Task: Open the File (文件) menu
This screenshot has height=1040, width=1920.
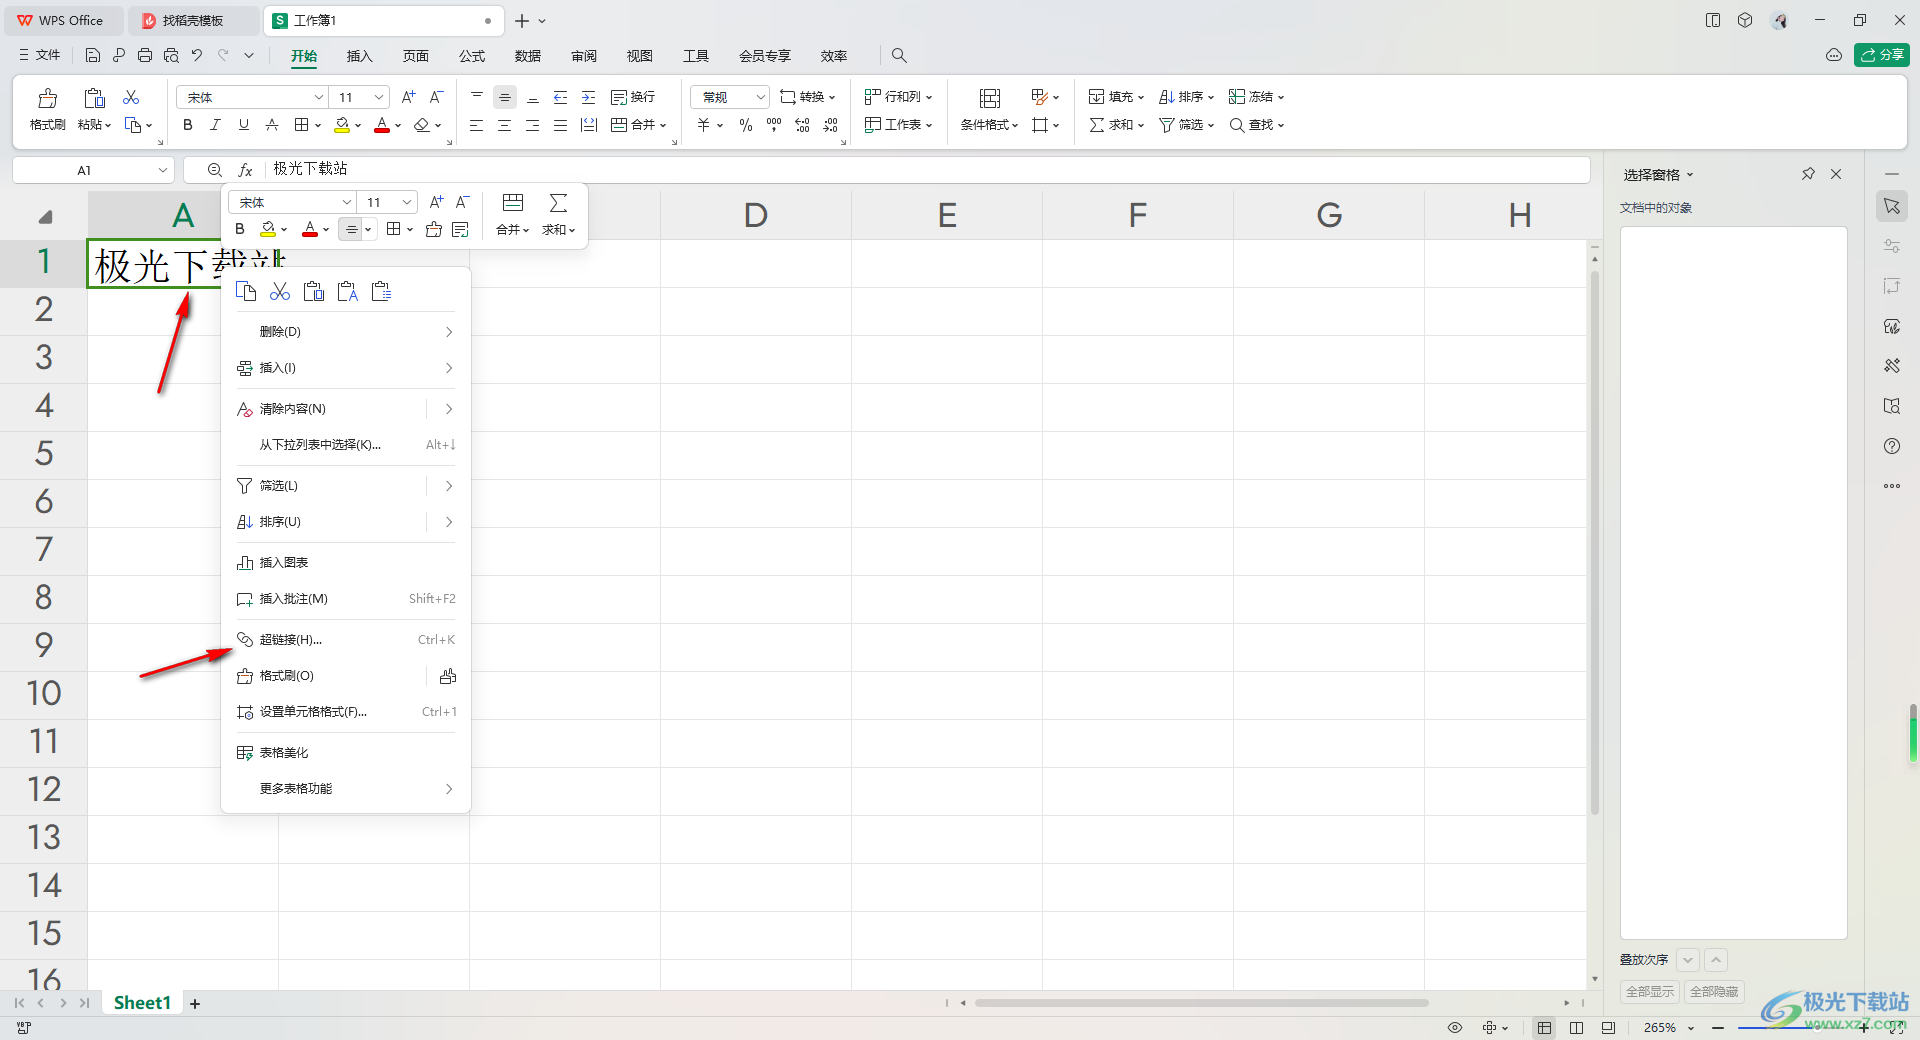Action: pos(39,55)
